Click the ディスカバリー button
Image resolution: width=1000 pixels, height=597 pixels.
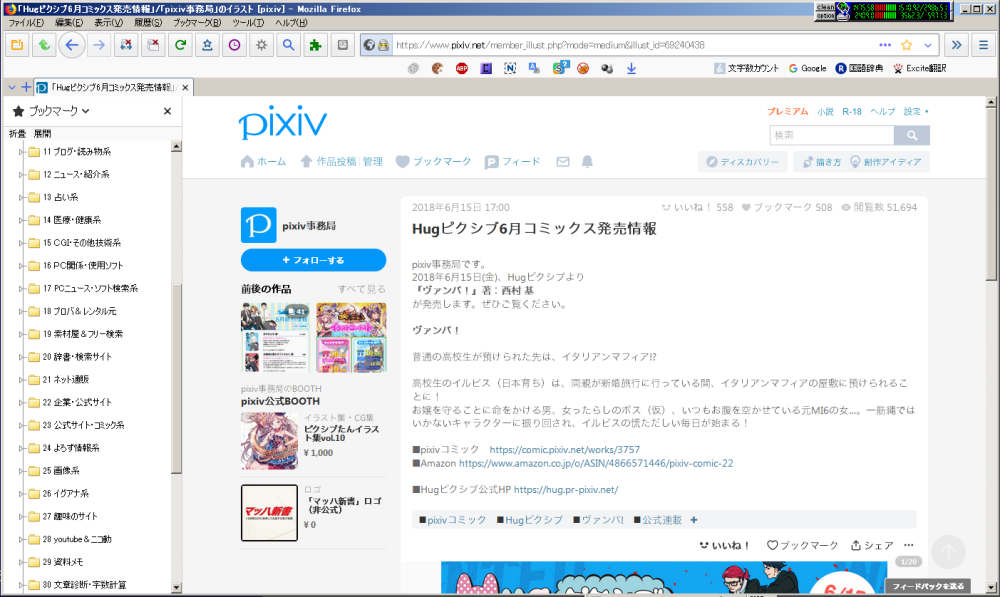click(x=742, y=162)
